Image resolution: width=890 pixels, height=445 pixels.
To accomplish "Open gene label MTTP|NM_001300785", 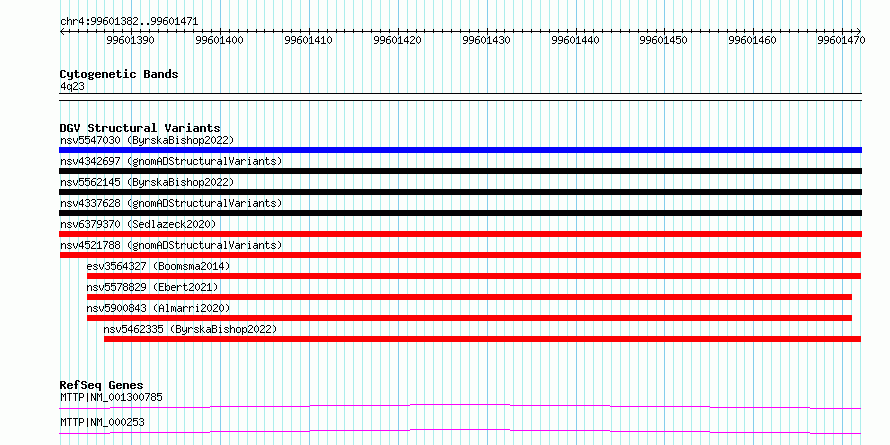I will [111, 397].
